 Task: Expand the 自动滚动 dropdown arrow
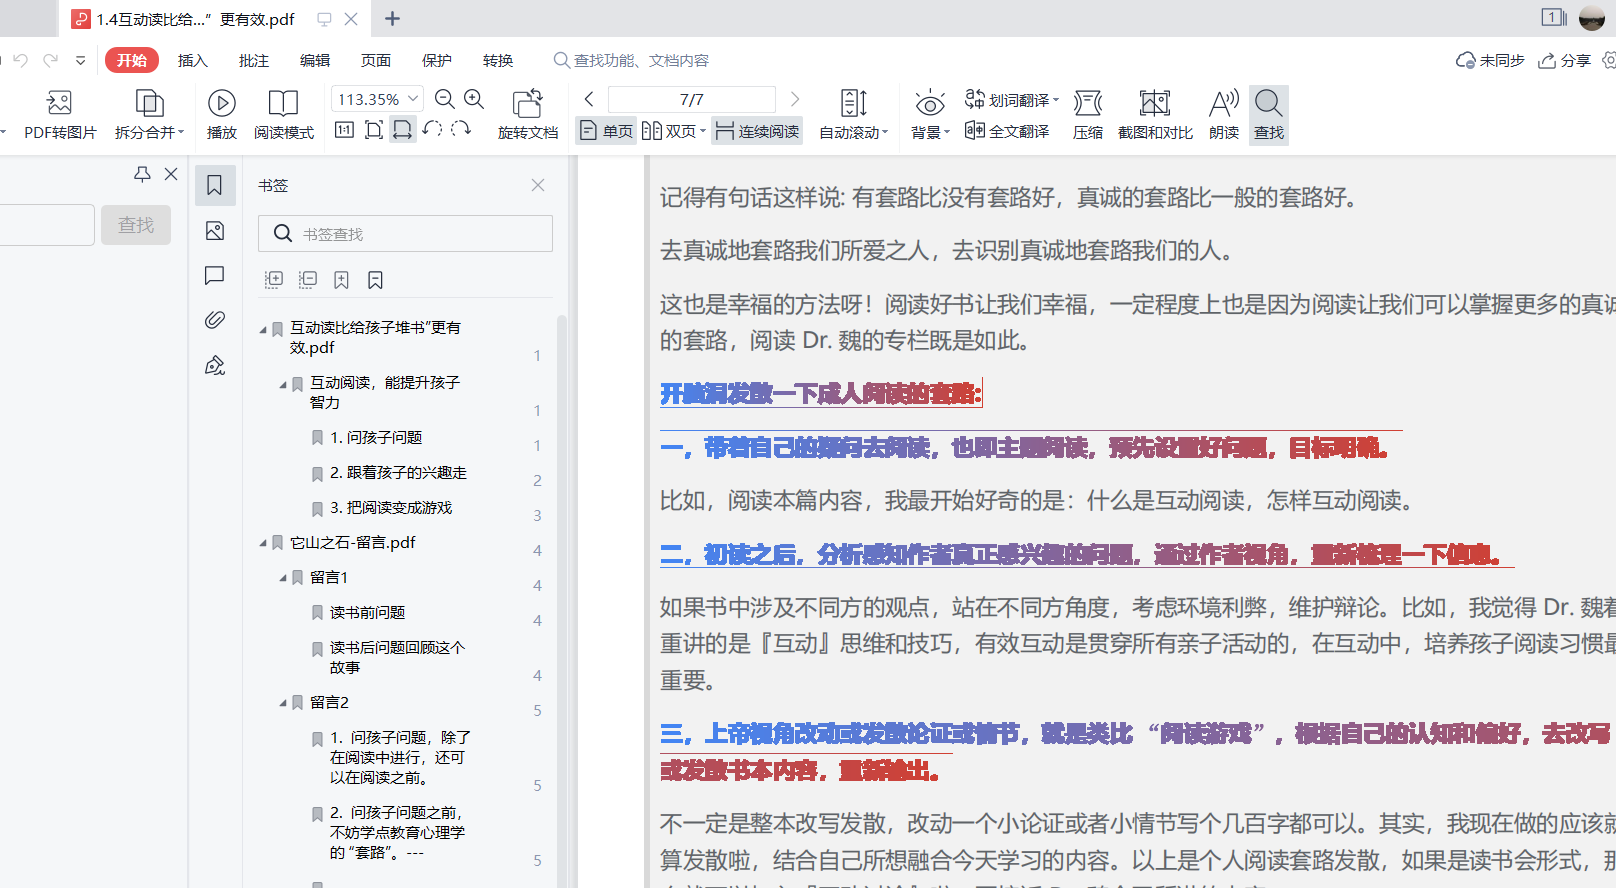[x=885, y=133]
